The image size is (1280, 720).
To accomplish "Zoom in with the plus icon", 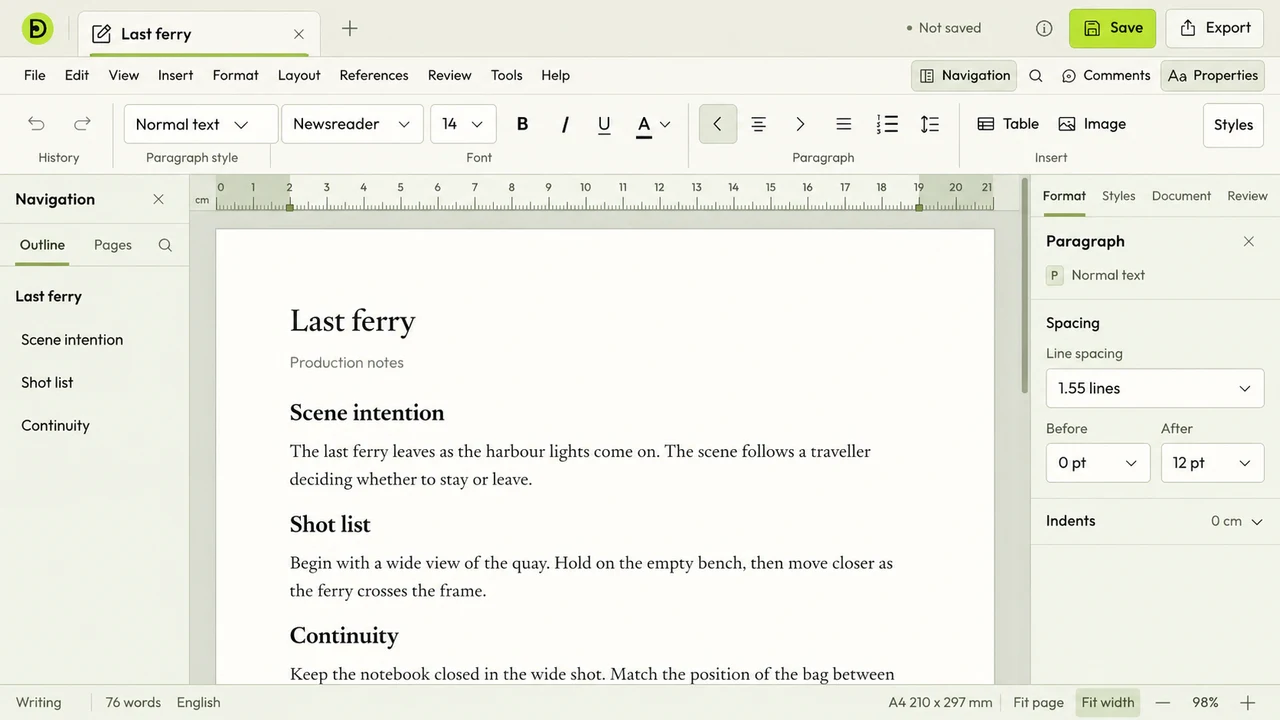I will click(1248, 703).
